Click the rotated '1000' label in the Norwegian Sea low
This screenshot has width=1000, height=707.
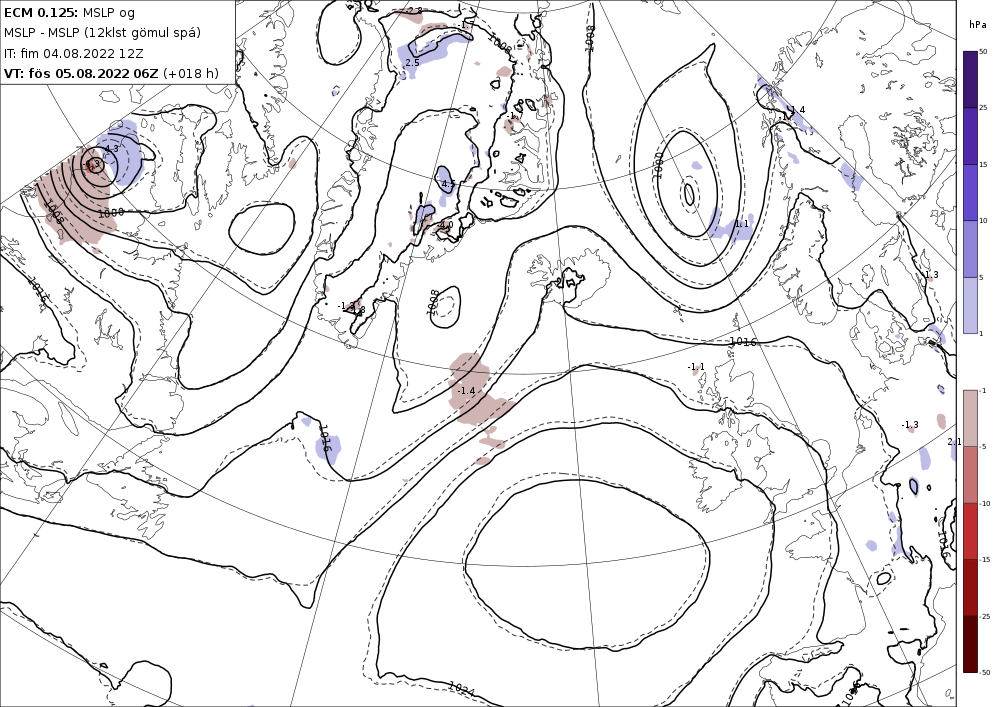659,164
